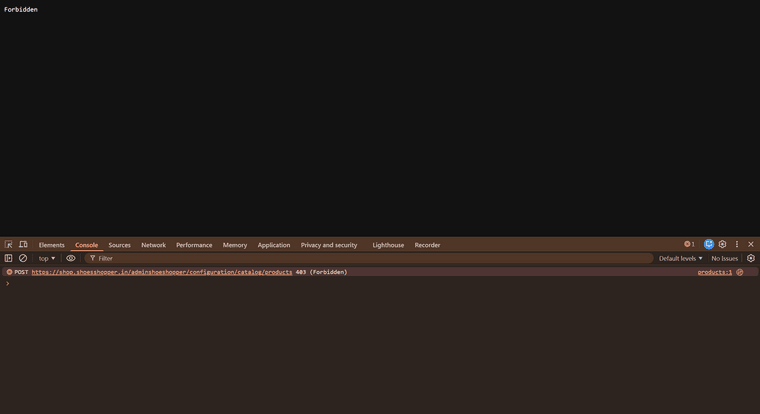Click the products:1 source link
This screenshot has height=414, width=760.
(714, 272)
